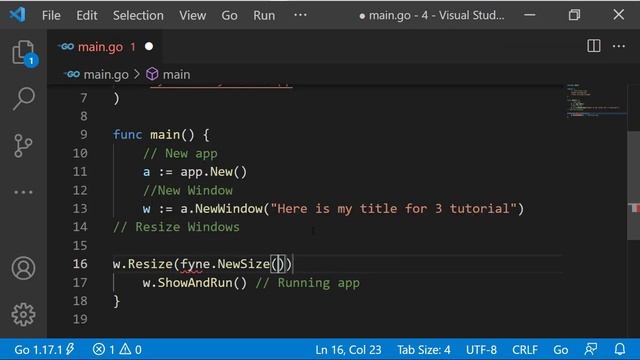
Task: Click the "func" keyword on line 9
Action: tap(127, 135)
